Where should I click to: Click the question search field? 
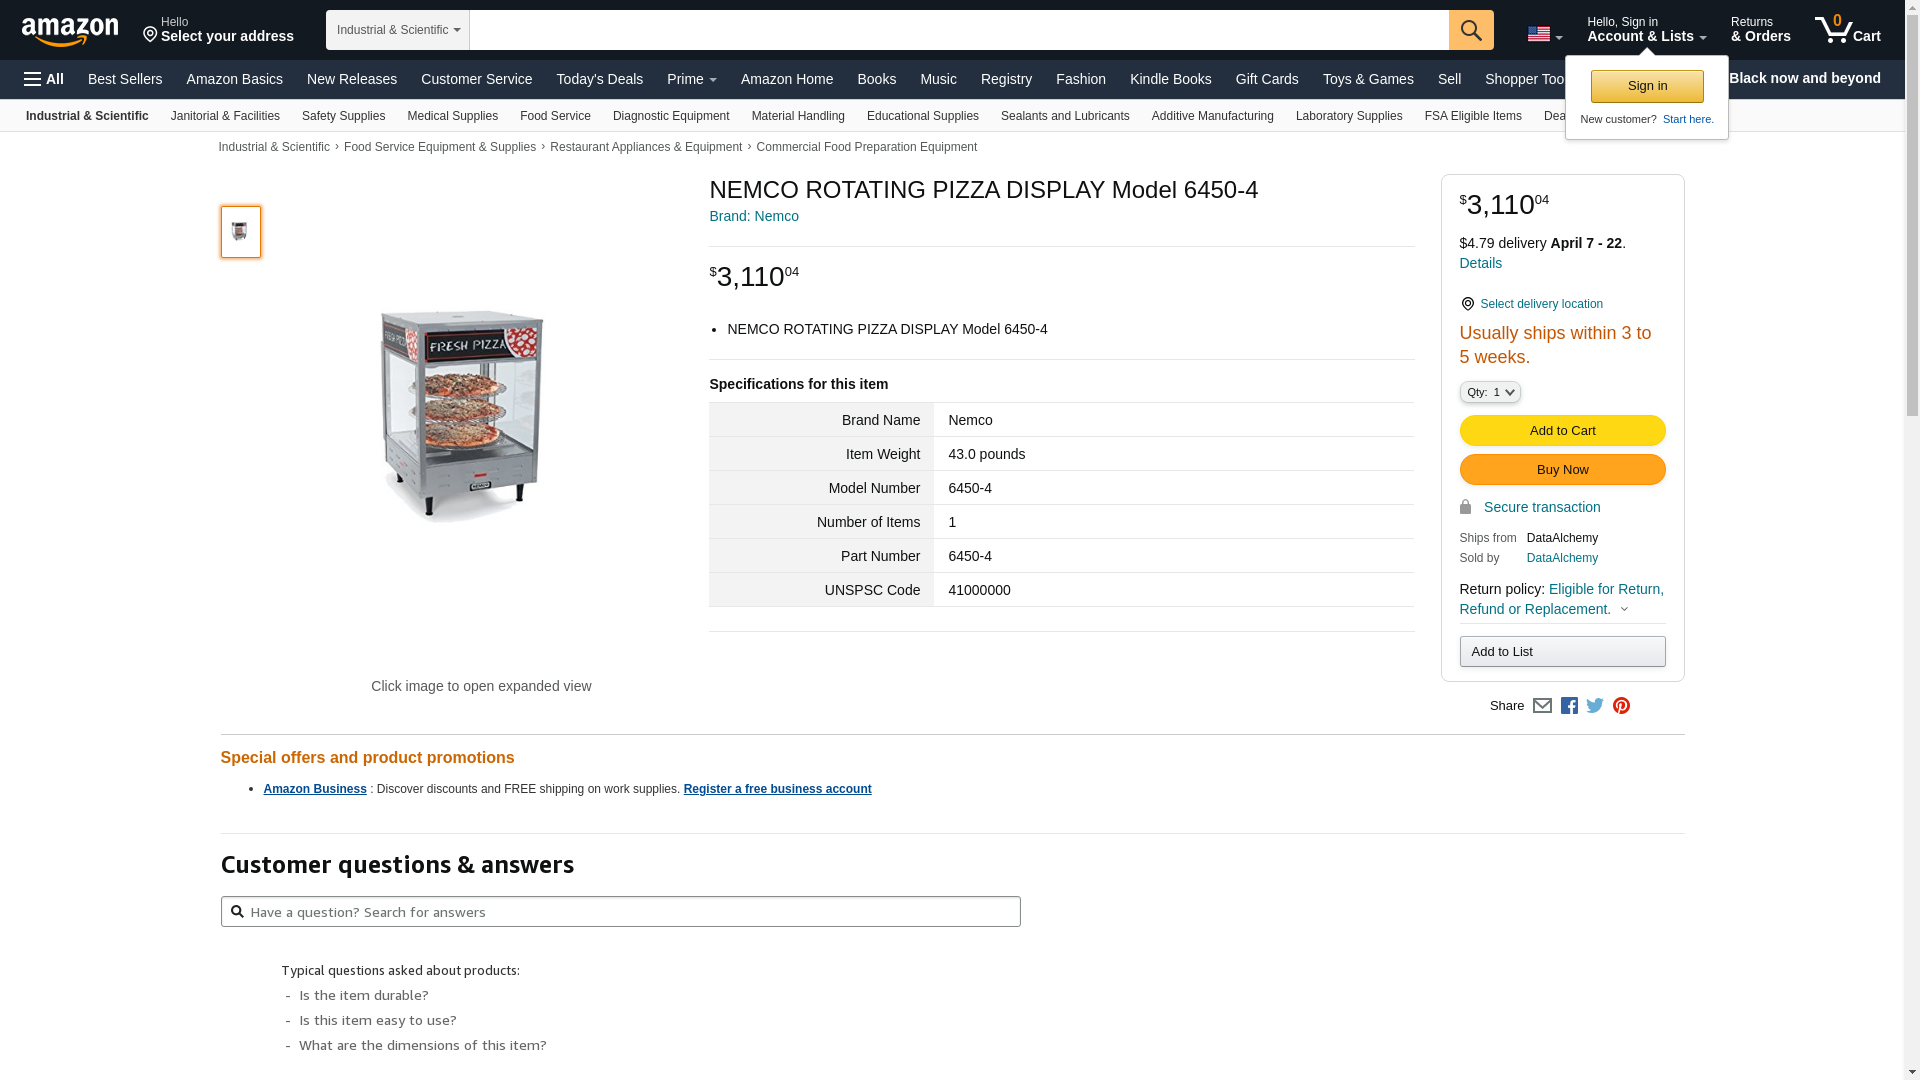pos(621,912)
